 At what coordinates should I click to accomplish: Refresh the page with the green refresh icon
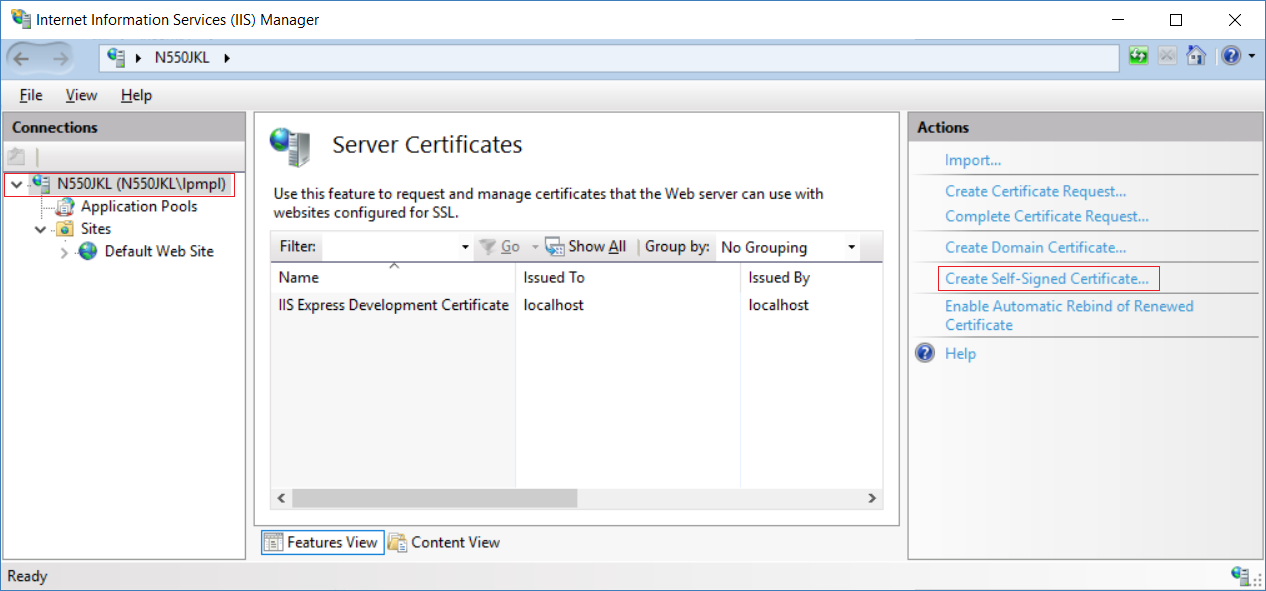click(1138, 56)
